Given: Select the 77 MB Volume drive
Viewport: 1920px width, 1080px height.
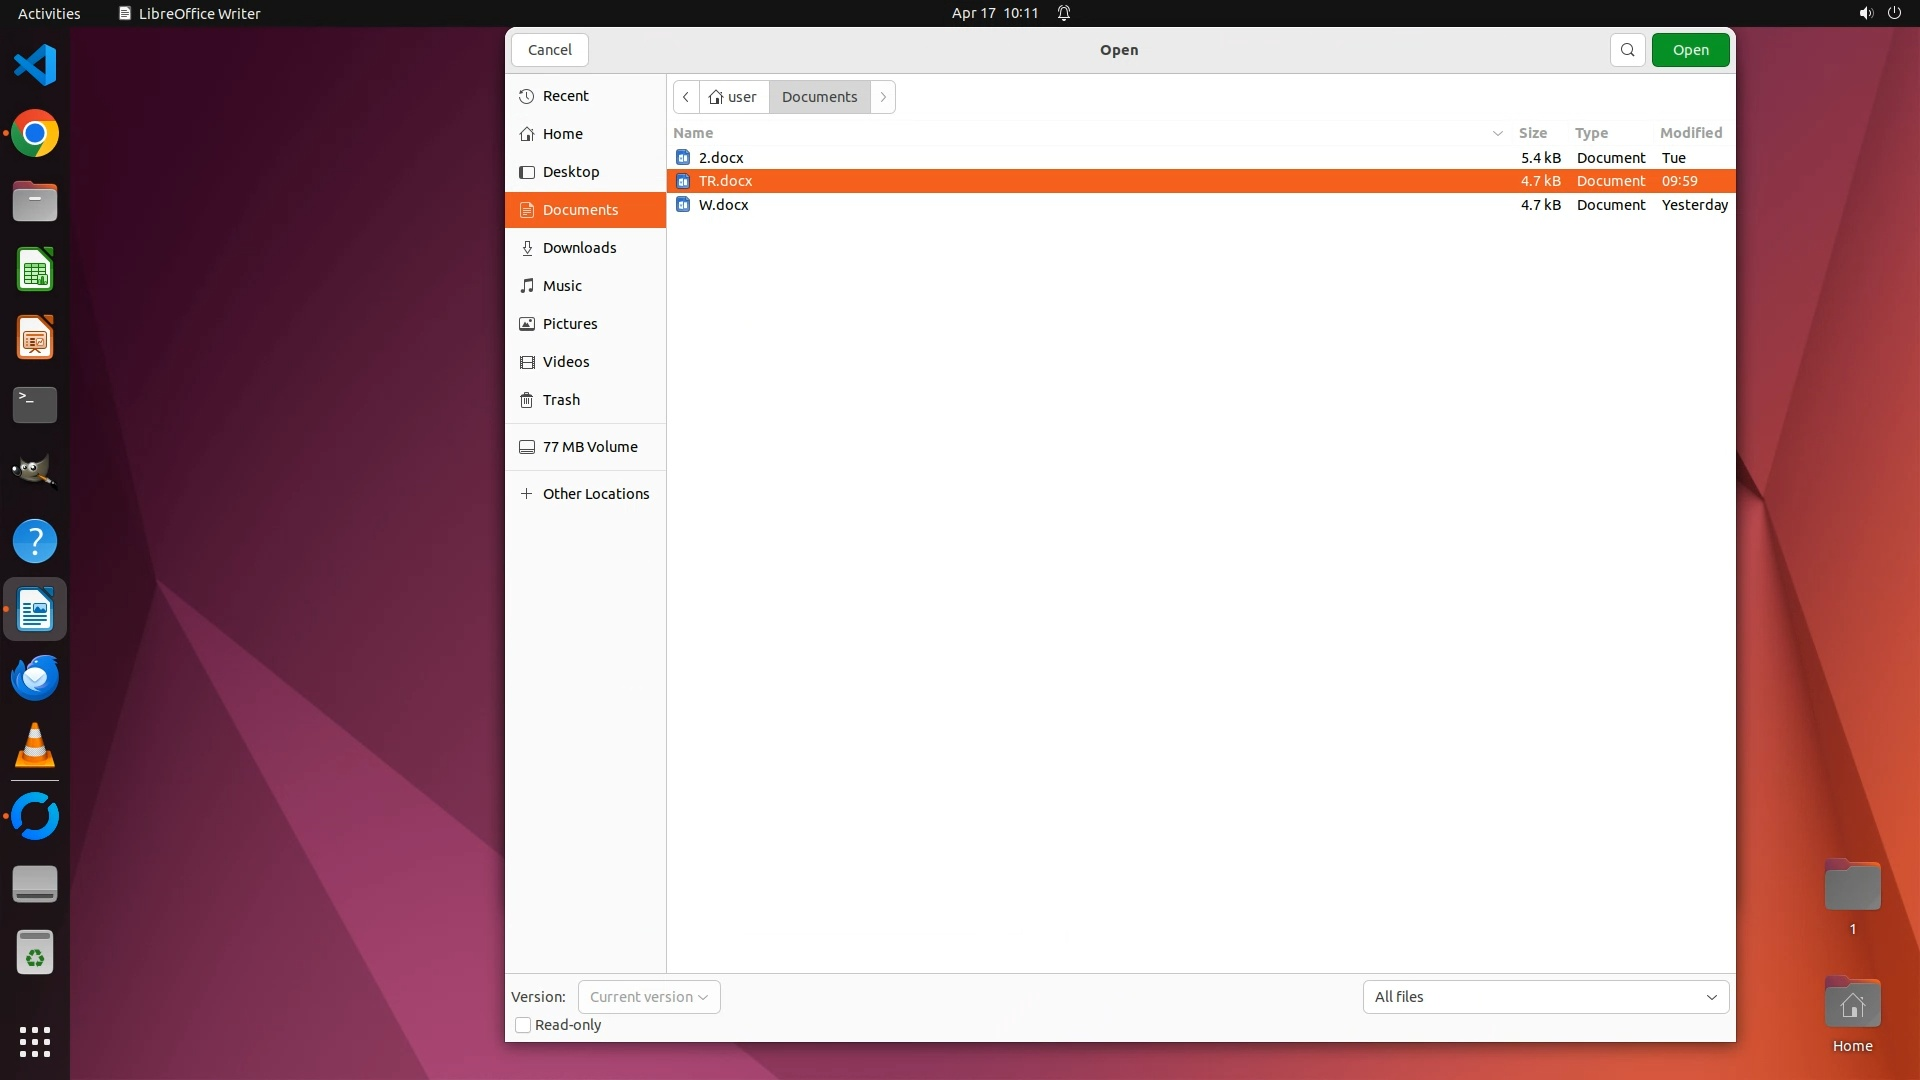Looking at the screenshot, I should pos(589,447).
